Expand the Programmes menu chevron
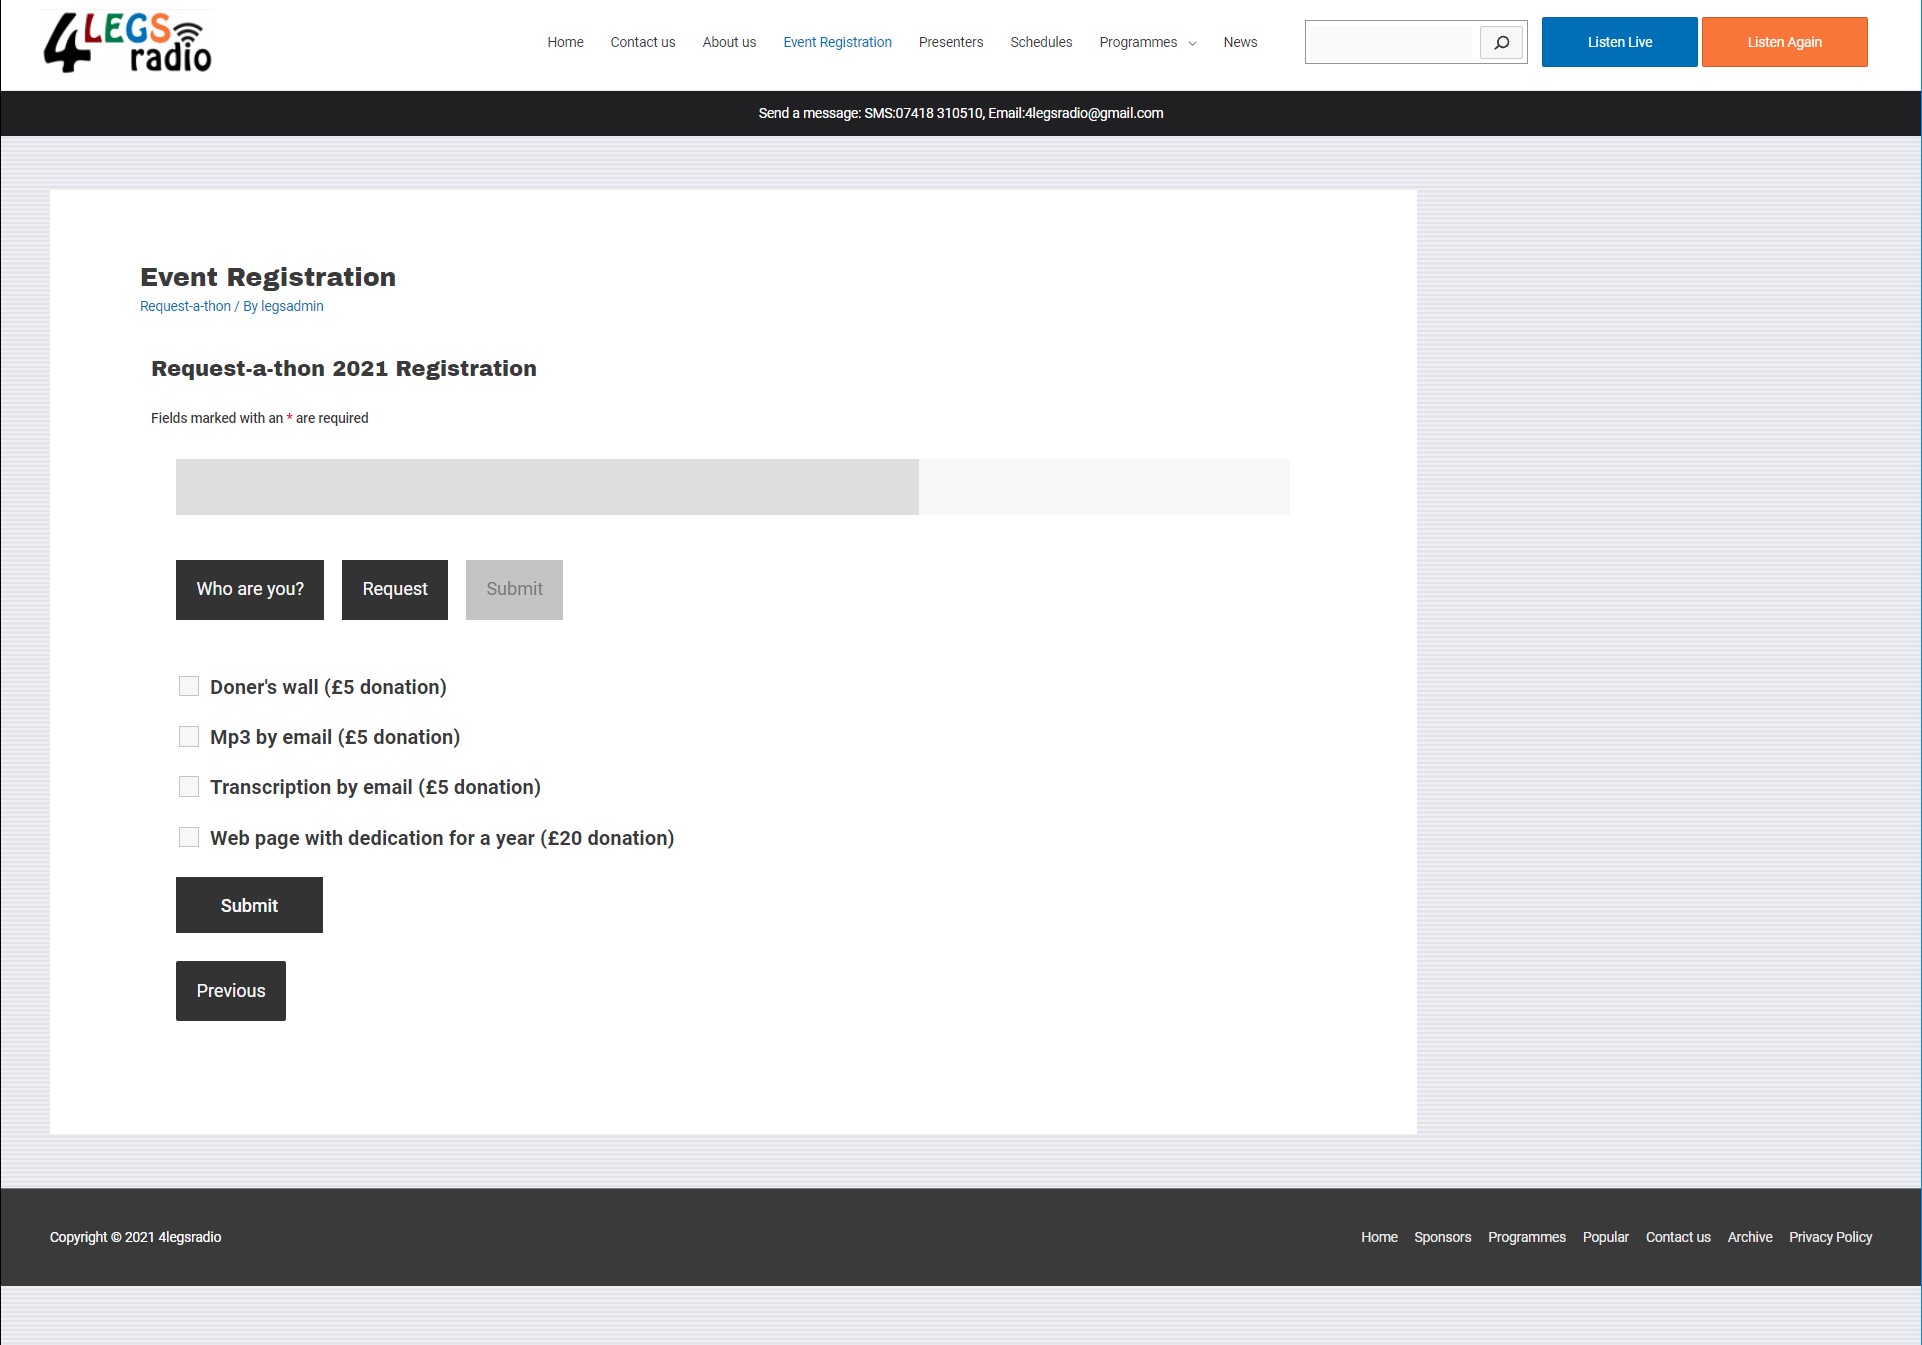Viewport: 1922px width, 1345px height. (1192, 43)
